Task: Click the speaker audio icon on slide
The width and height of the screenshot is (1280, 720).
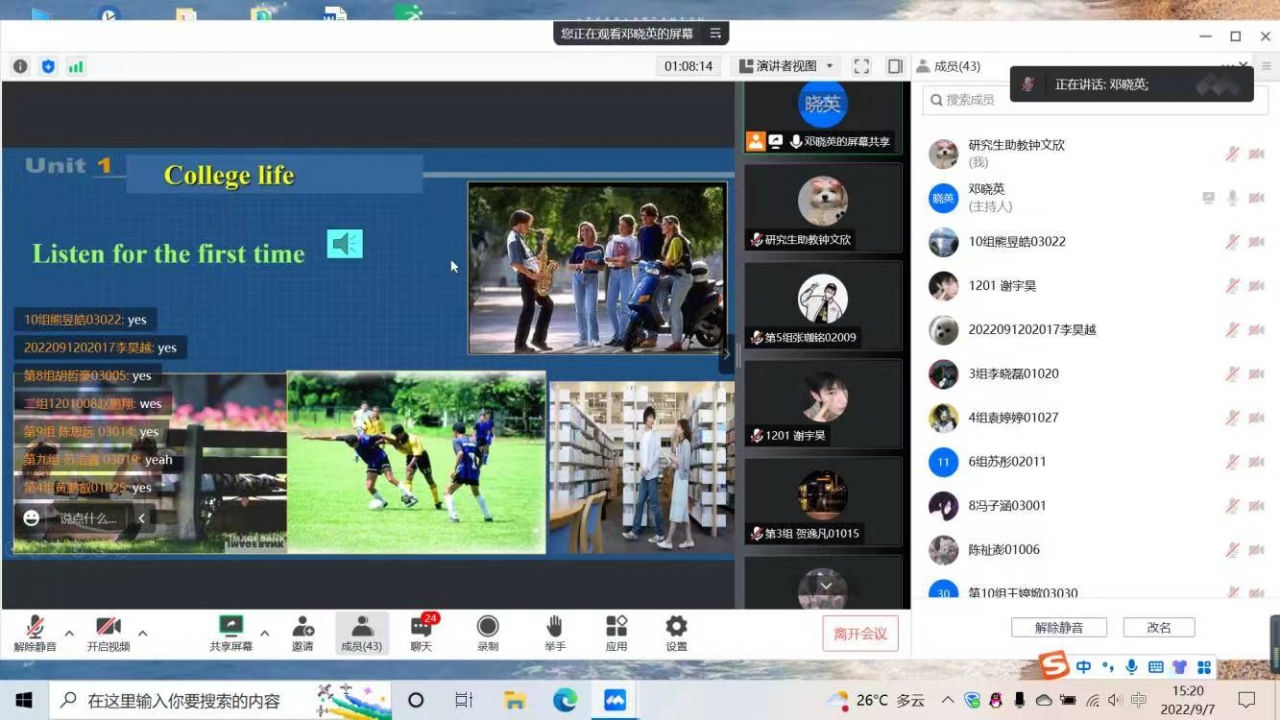Action: pos(345,244)
